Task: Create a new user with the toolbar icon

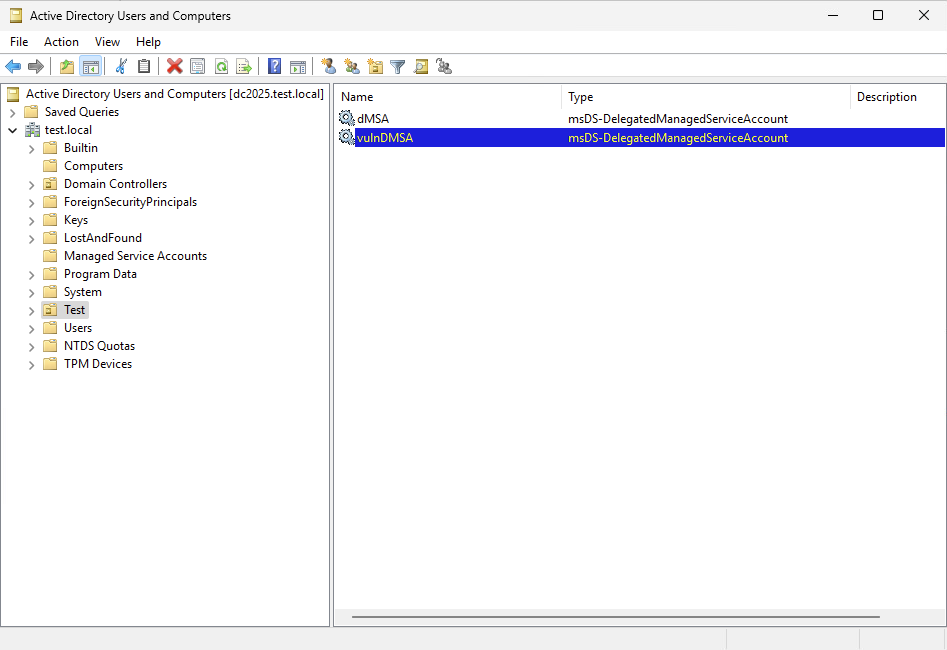Action: pyautogui.click(x=328, y=66)
